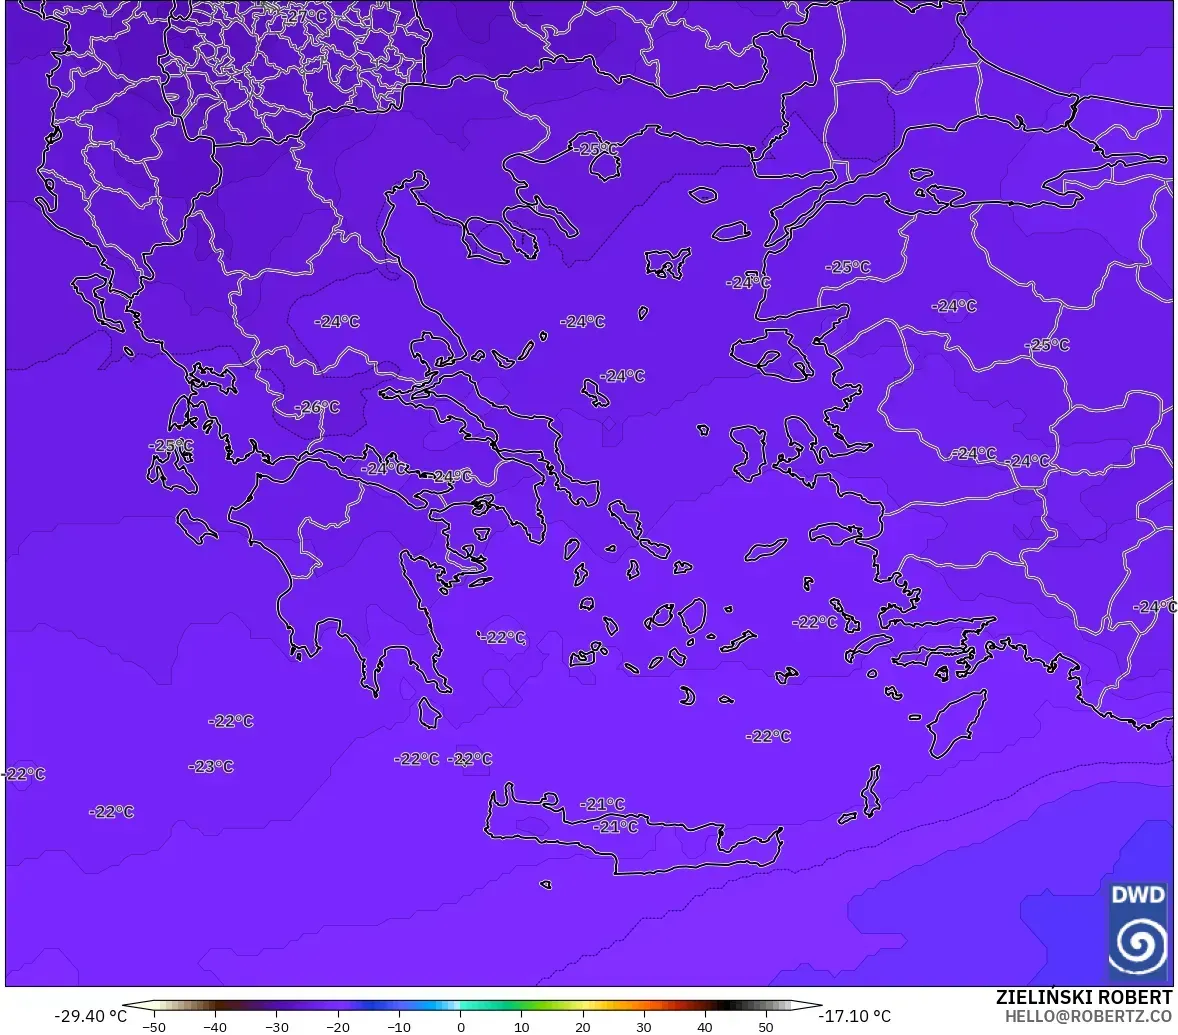Viewport: 1178px width, 1035px height.
Task: Click the 10 tick label of colorbar
Action: pyautogui.click(x=521, y=1027)
